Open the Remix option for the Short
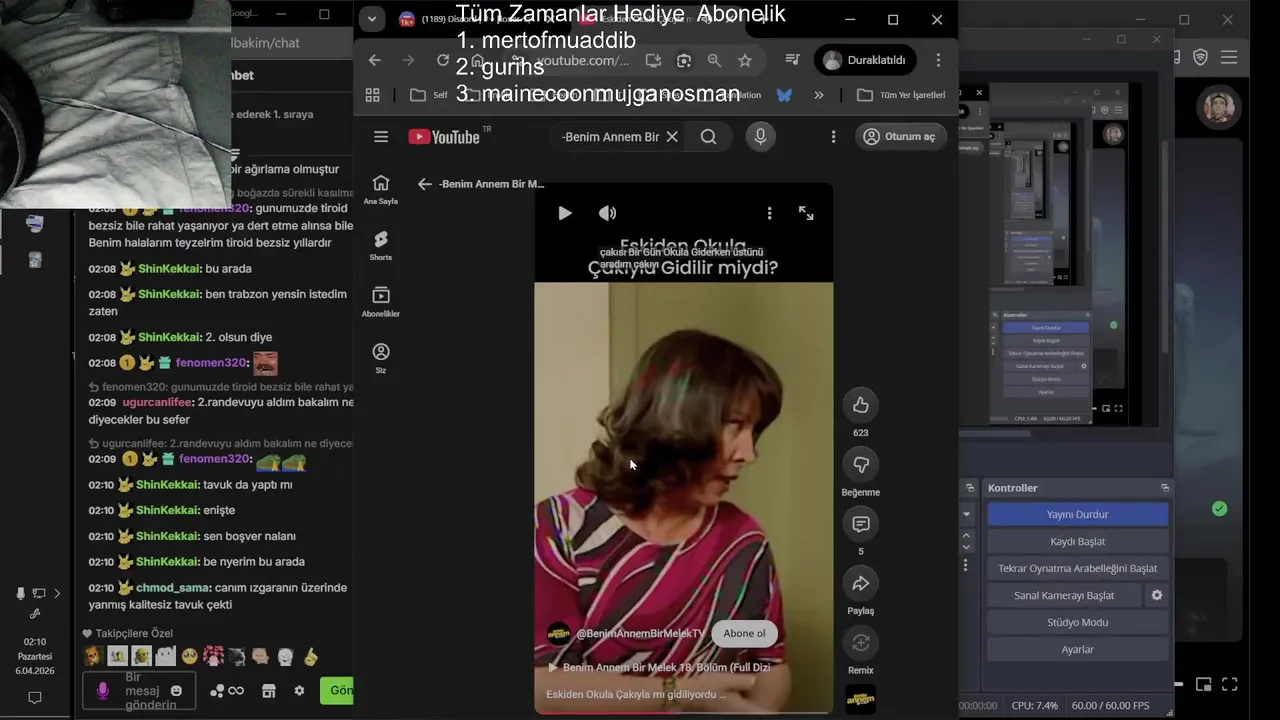The image size is (1280, 720). (x=860, y=643)
